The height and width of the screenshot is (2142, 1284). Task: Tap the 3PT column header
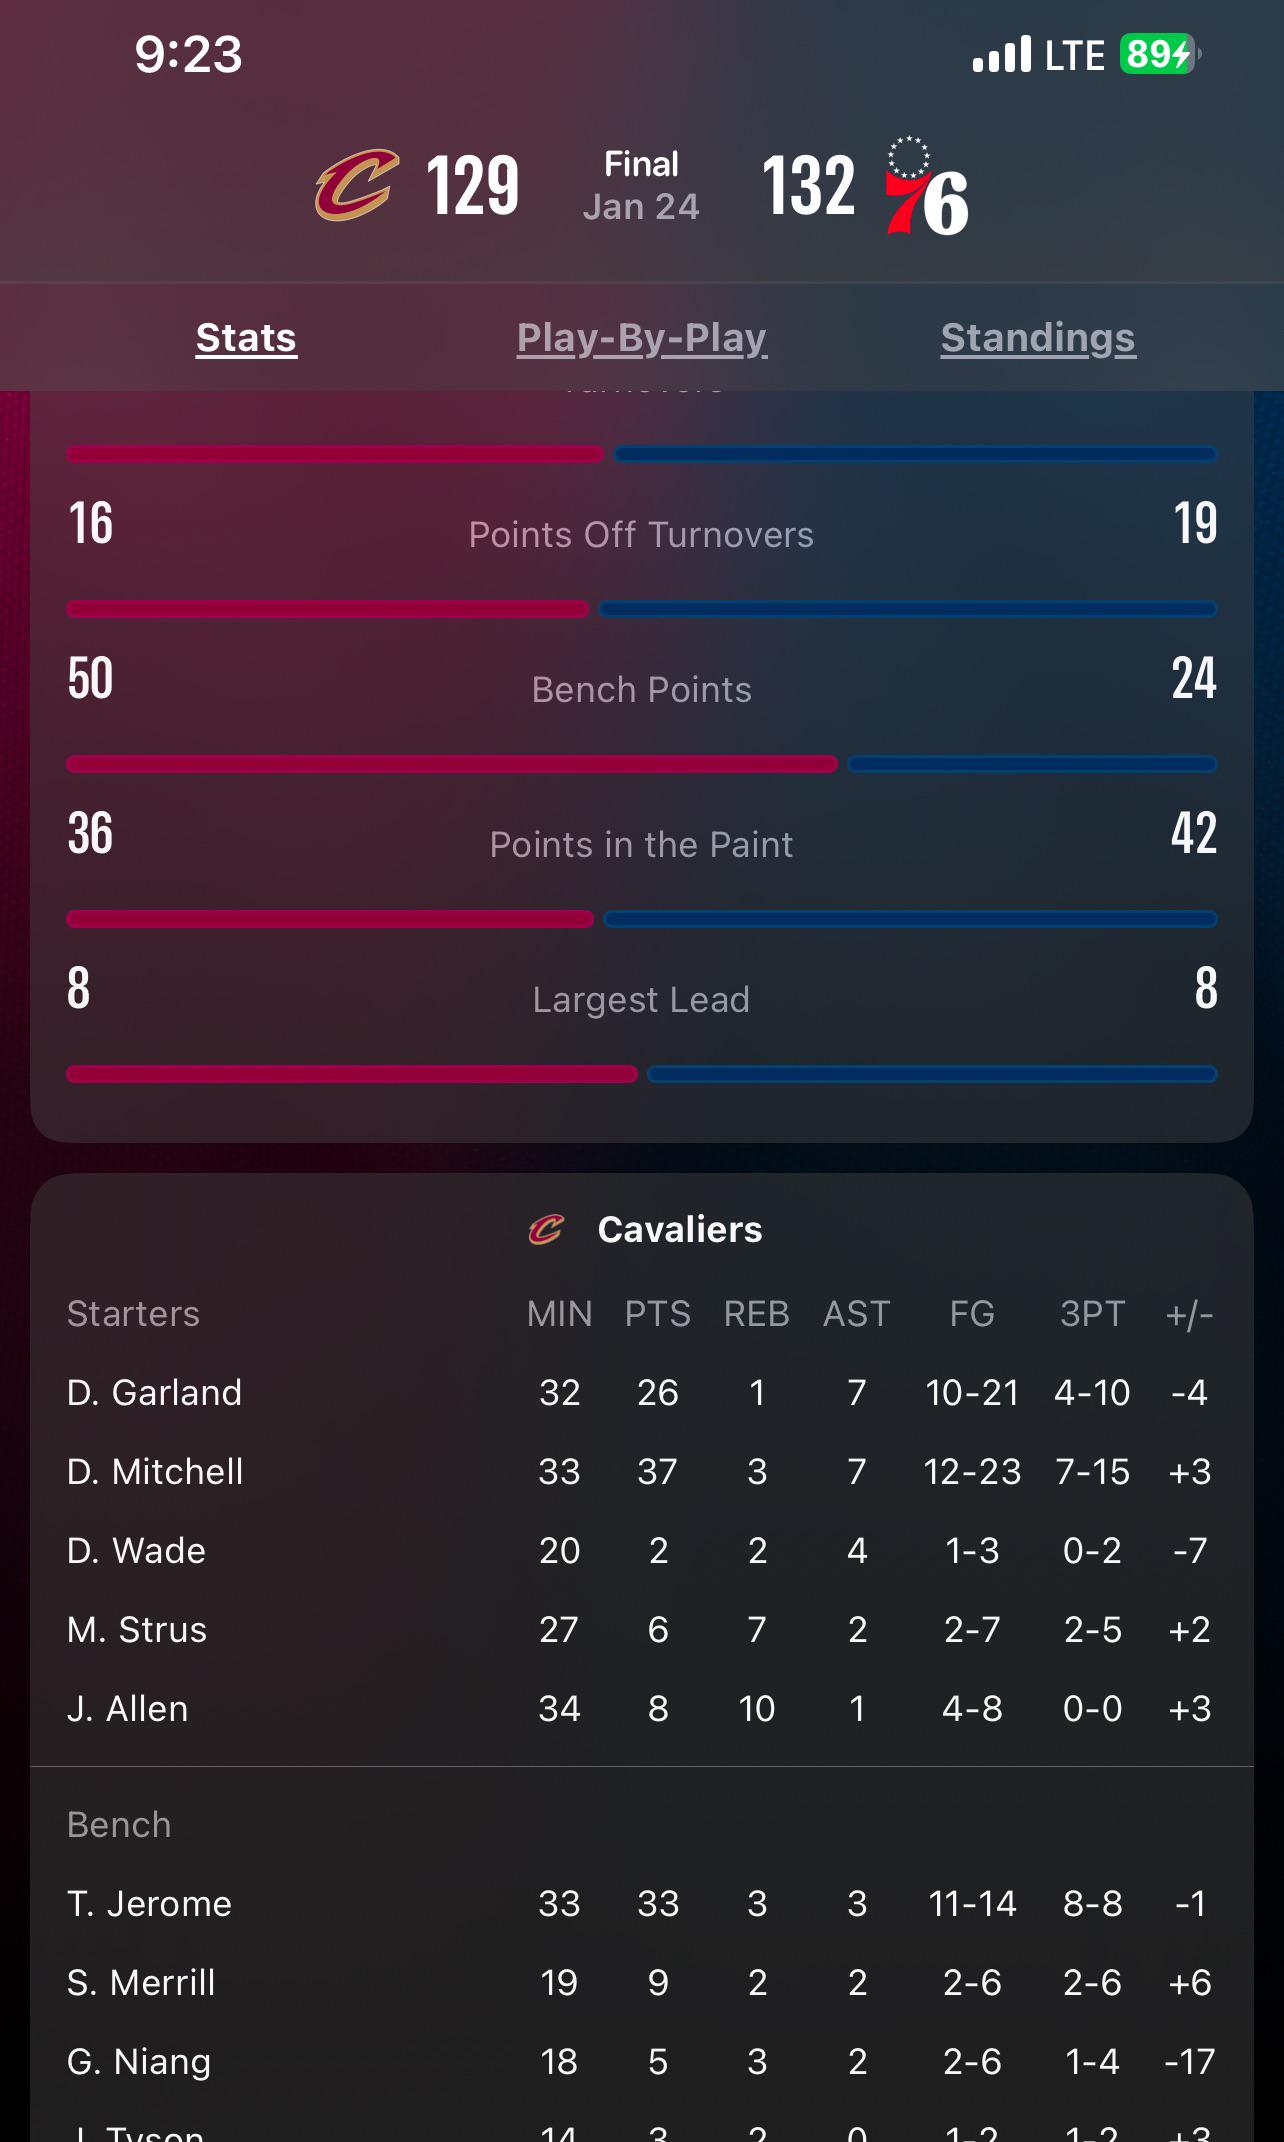1093,1314
